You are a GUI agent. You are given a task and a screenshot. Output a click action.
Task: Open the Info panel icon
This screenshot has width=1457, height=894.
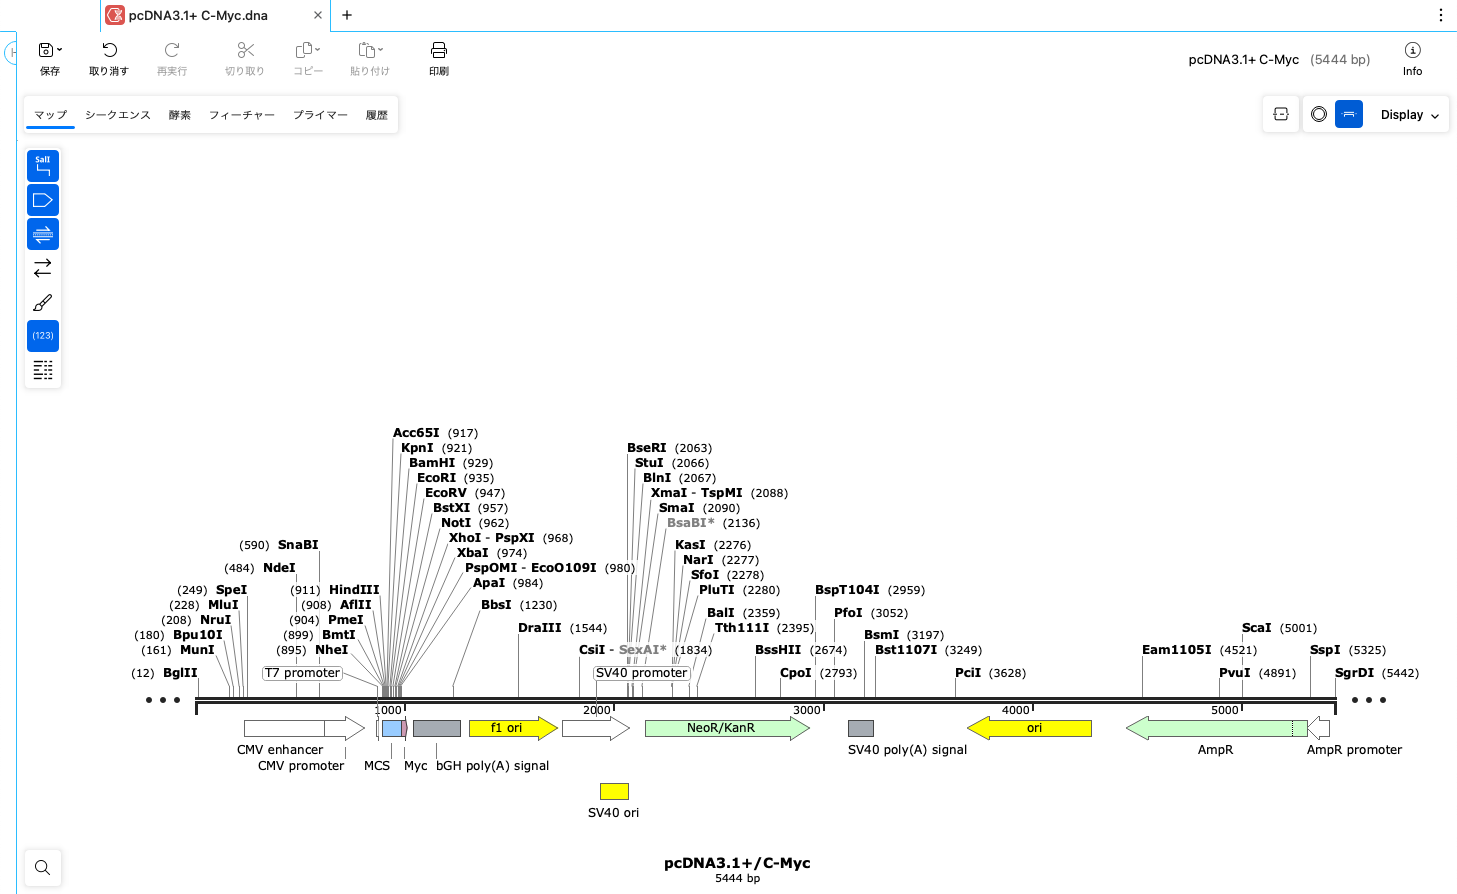click(x=1412, y=51)
